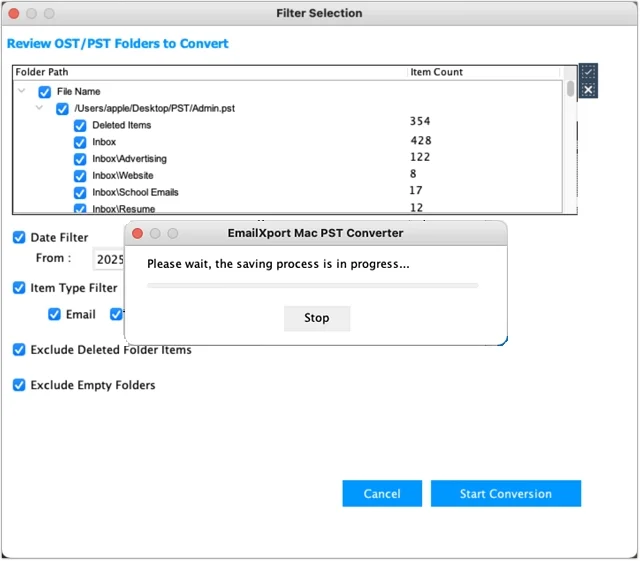
Task: Select the /Users/apple/Desktop/PST/Admin.pst path
Action: coord(155,109)
